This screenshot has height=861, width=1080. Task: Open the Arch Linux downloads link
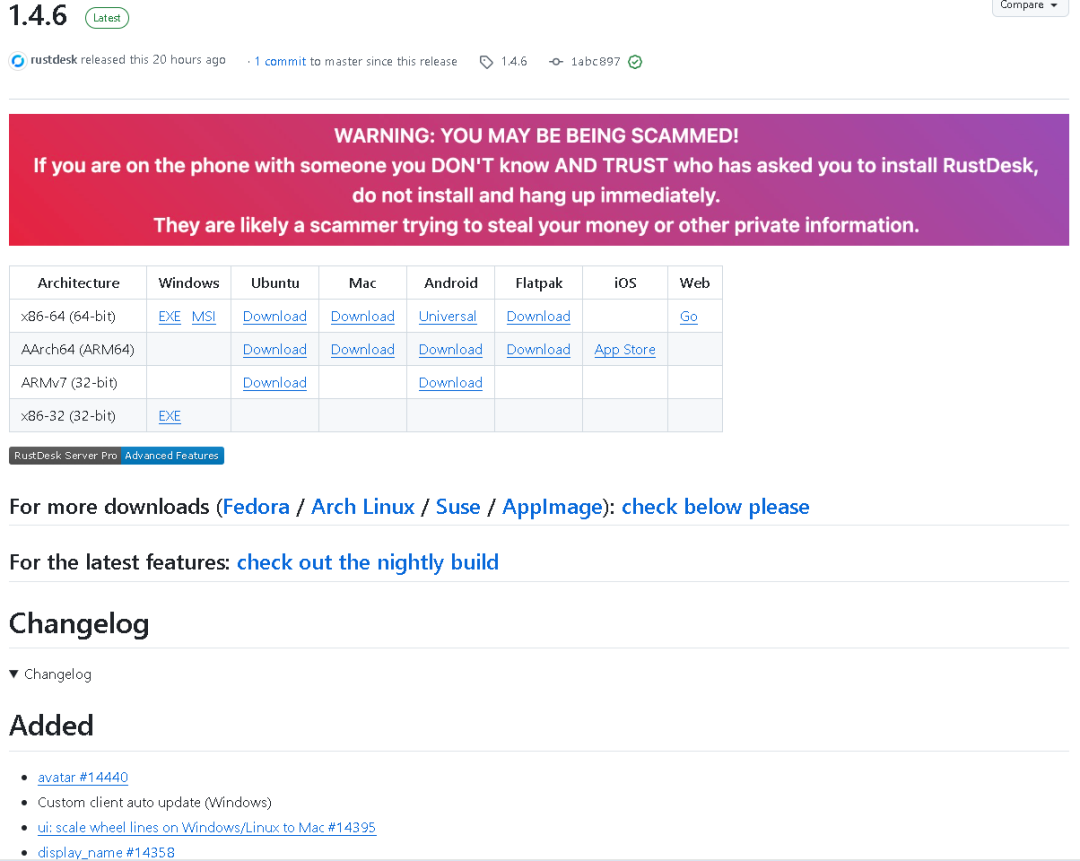[x=363, y=507]
